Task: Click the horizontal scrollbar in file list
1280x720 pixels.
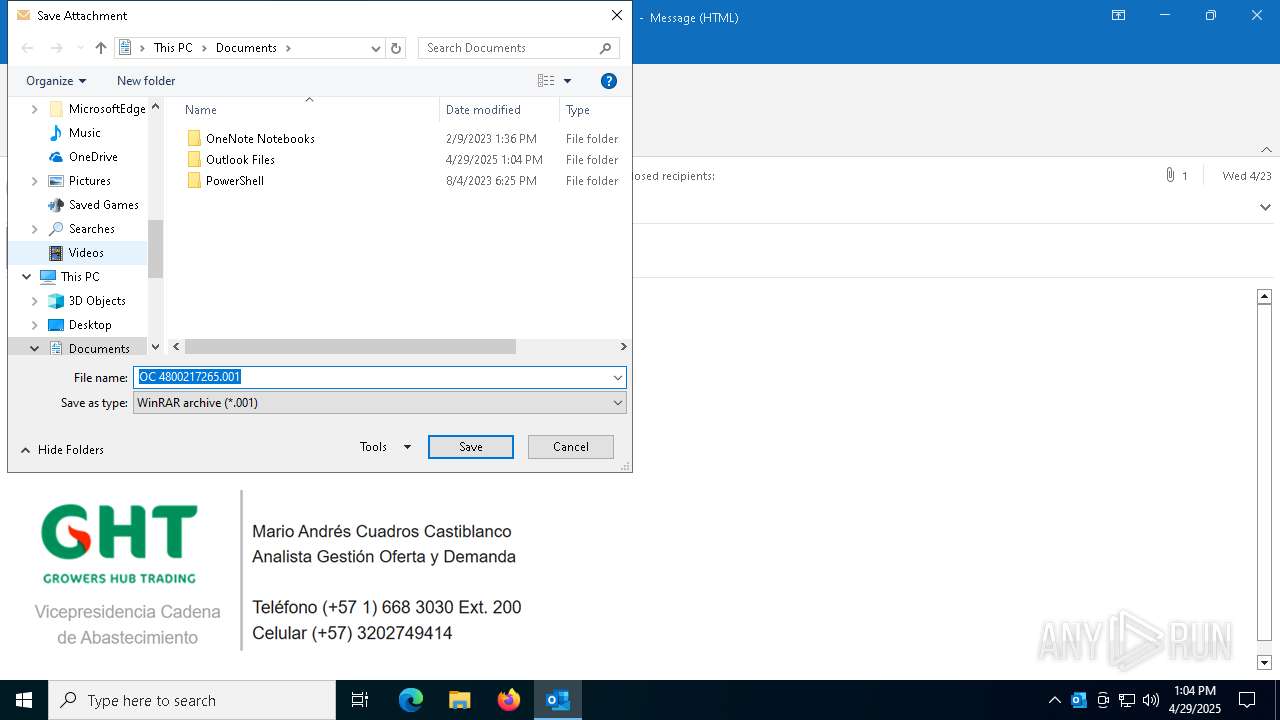Action: (x=350, y=347)
